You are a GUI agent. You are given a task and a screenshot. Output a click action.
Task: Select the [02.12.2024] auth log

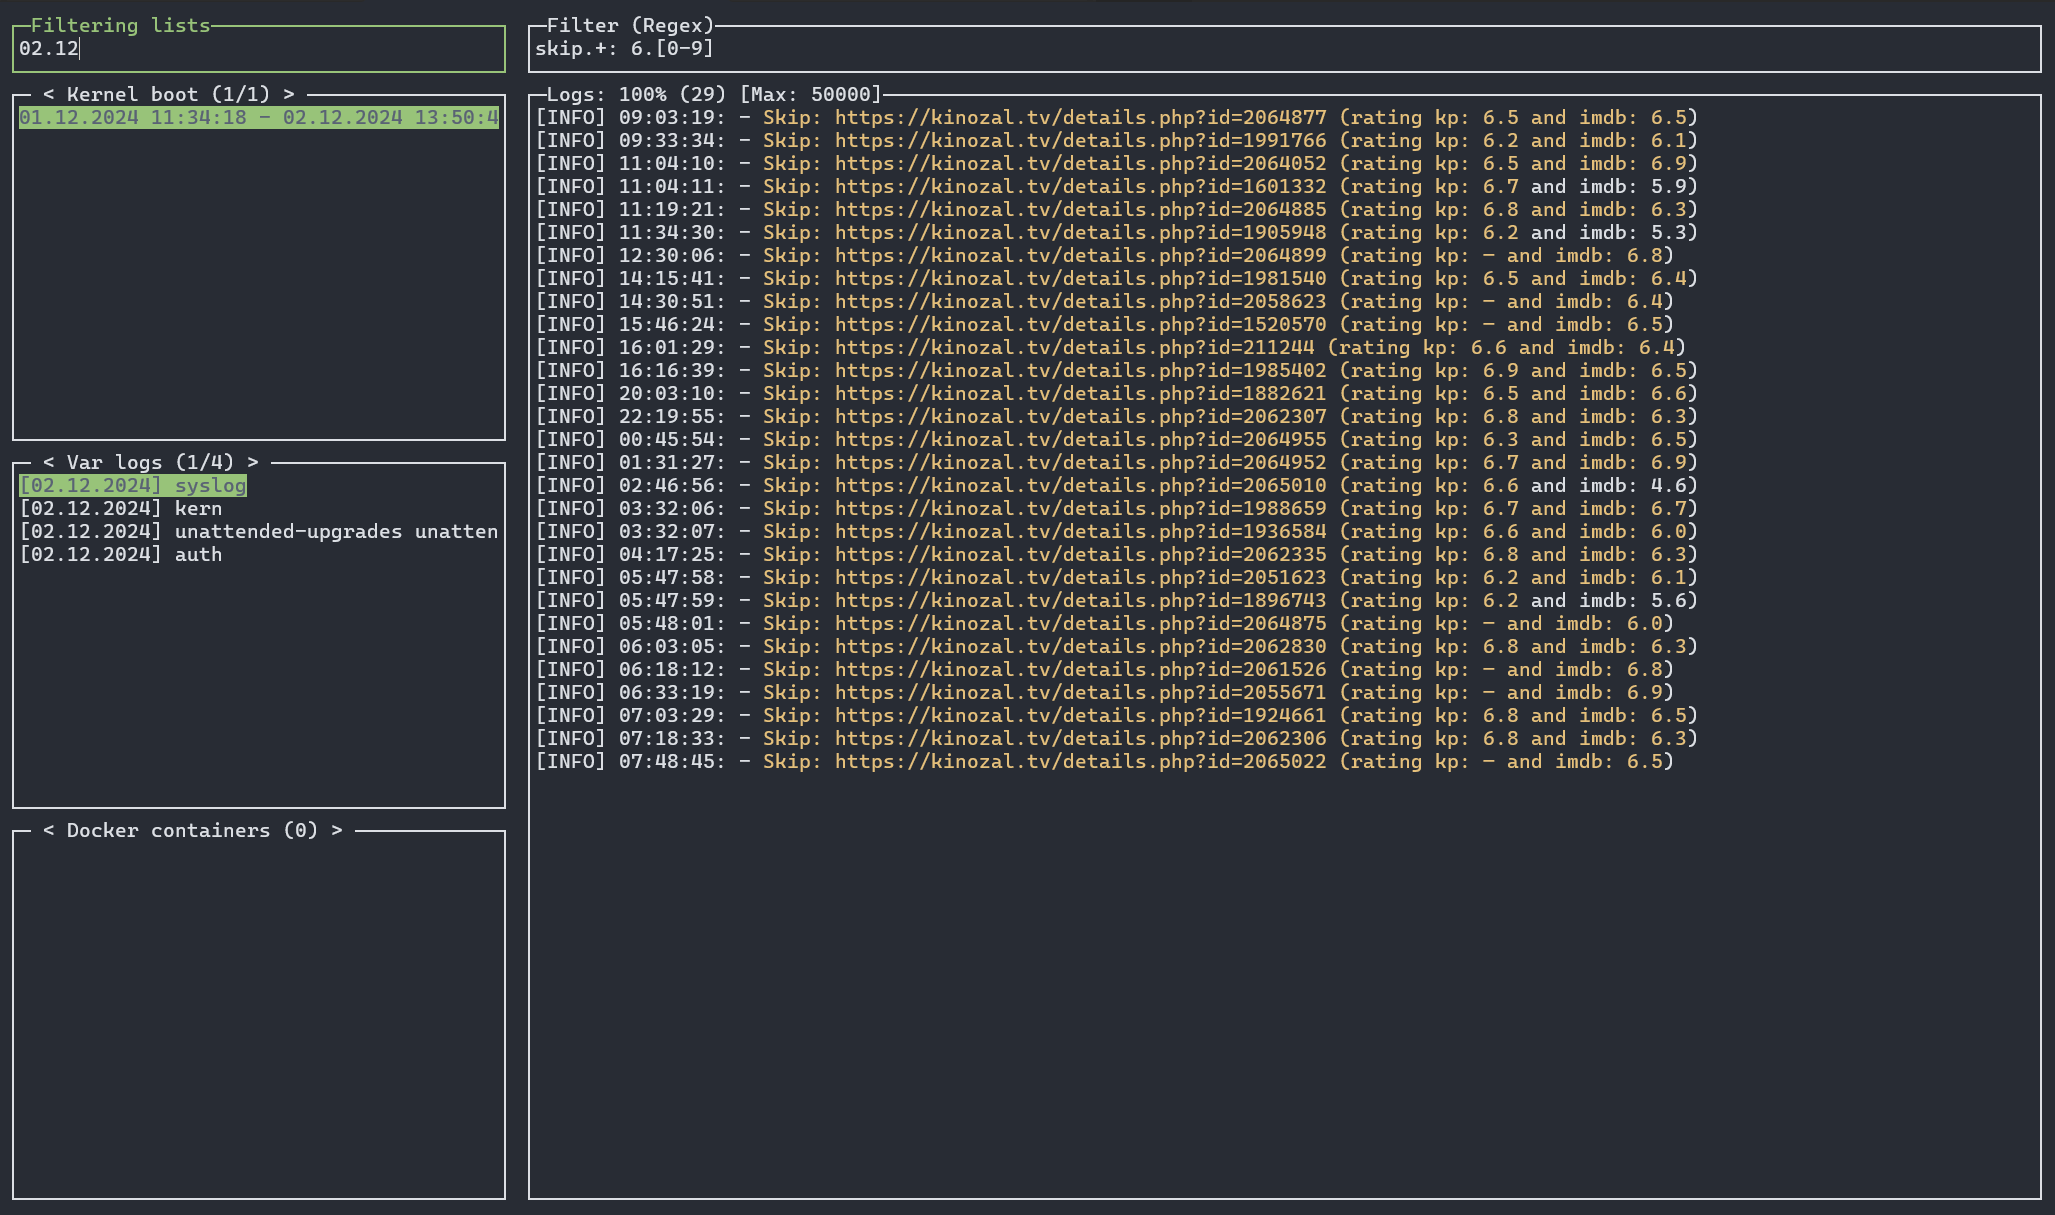(x=121, y=555)
